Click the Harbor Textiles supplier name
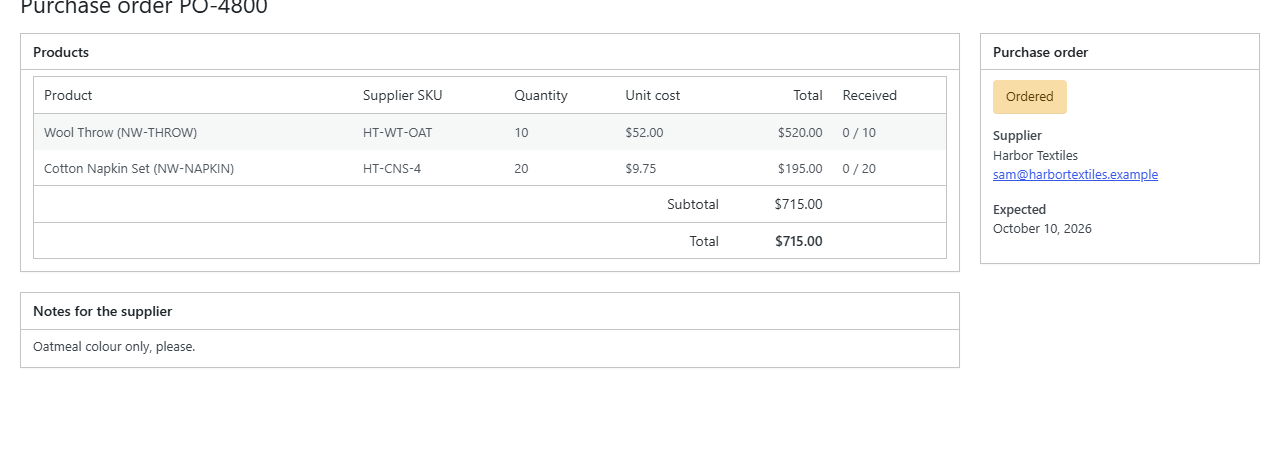Screen dimensions: 1280x452 (1035, 155)
